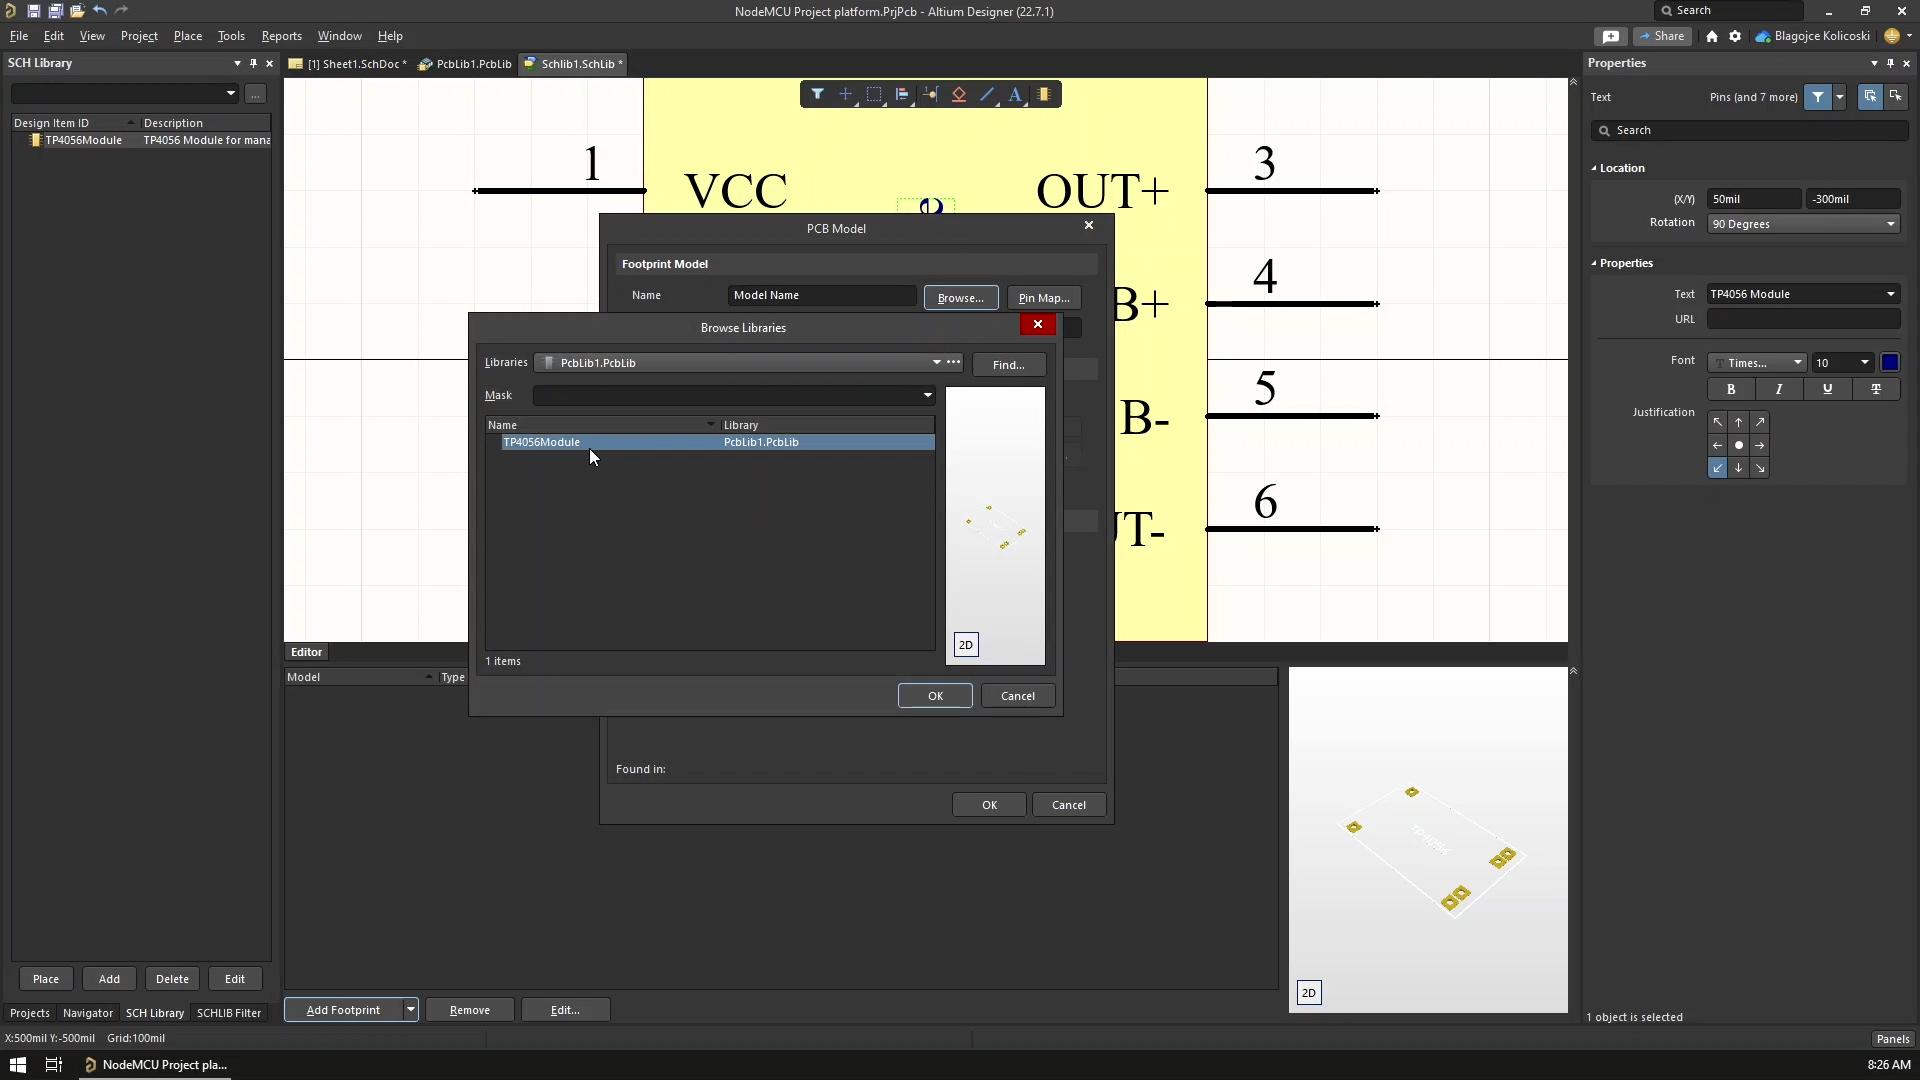
Task: Toggle Italic font style
Action: click(x=1779, y=390)
